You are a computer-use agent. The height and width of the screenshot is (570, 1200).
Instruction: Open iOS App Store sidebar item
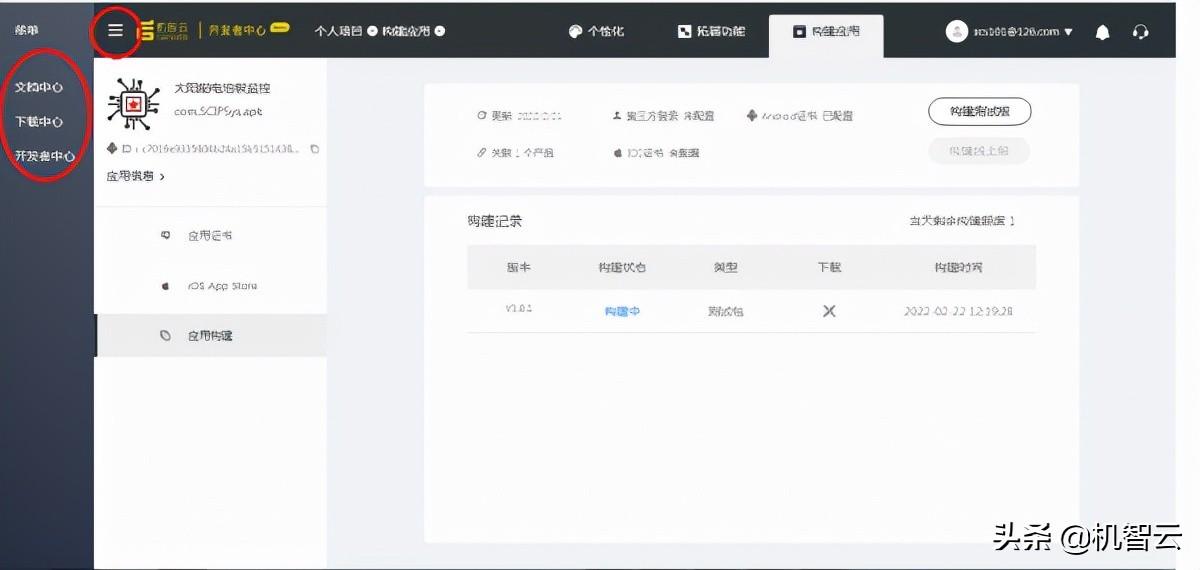pos(210,286)
